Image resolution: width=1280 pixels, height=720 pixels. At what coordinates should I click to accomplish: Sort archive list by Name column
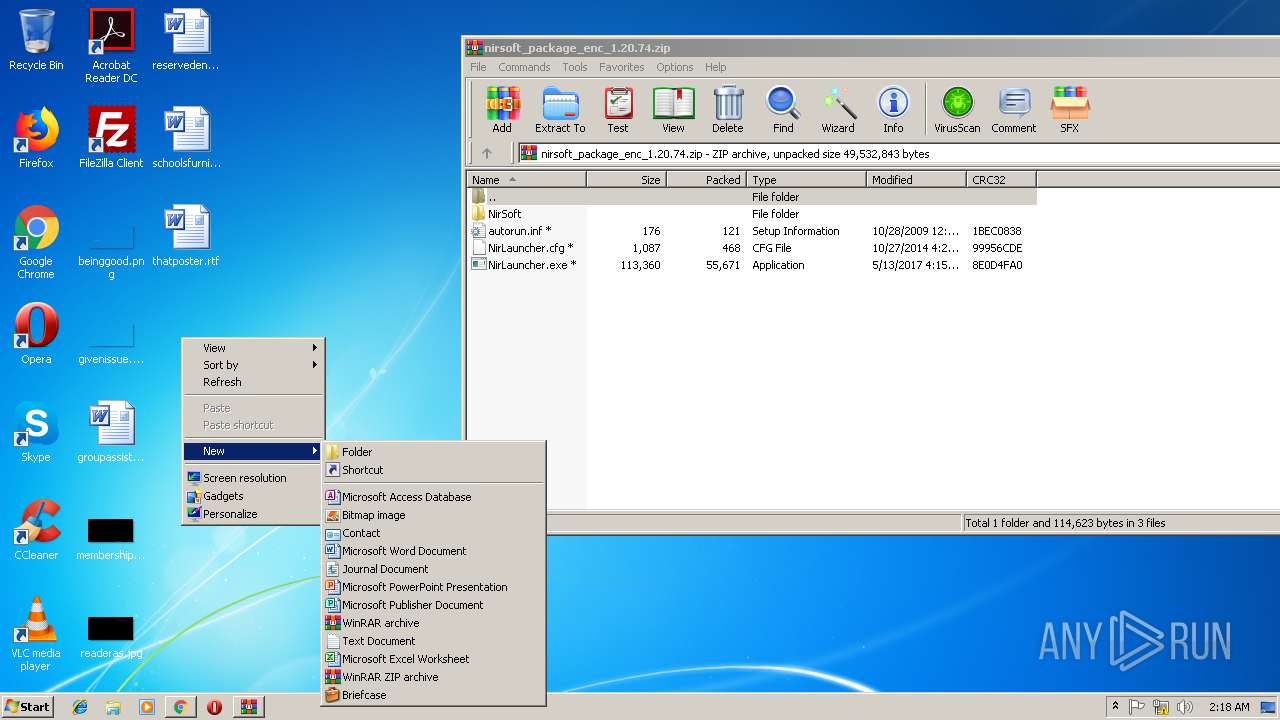pyautogui.click(x=526, y=180)
